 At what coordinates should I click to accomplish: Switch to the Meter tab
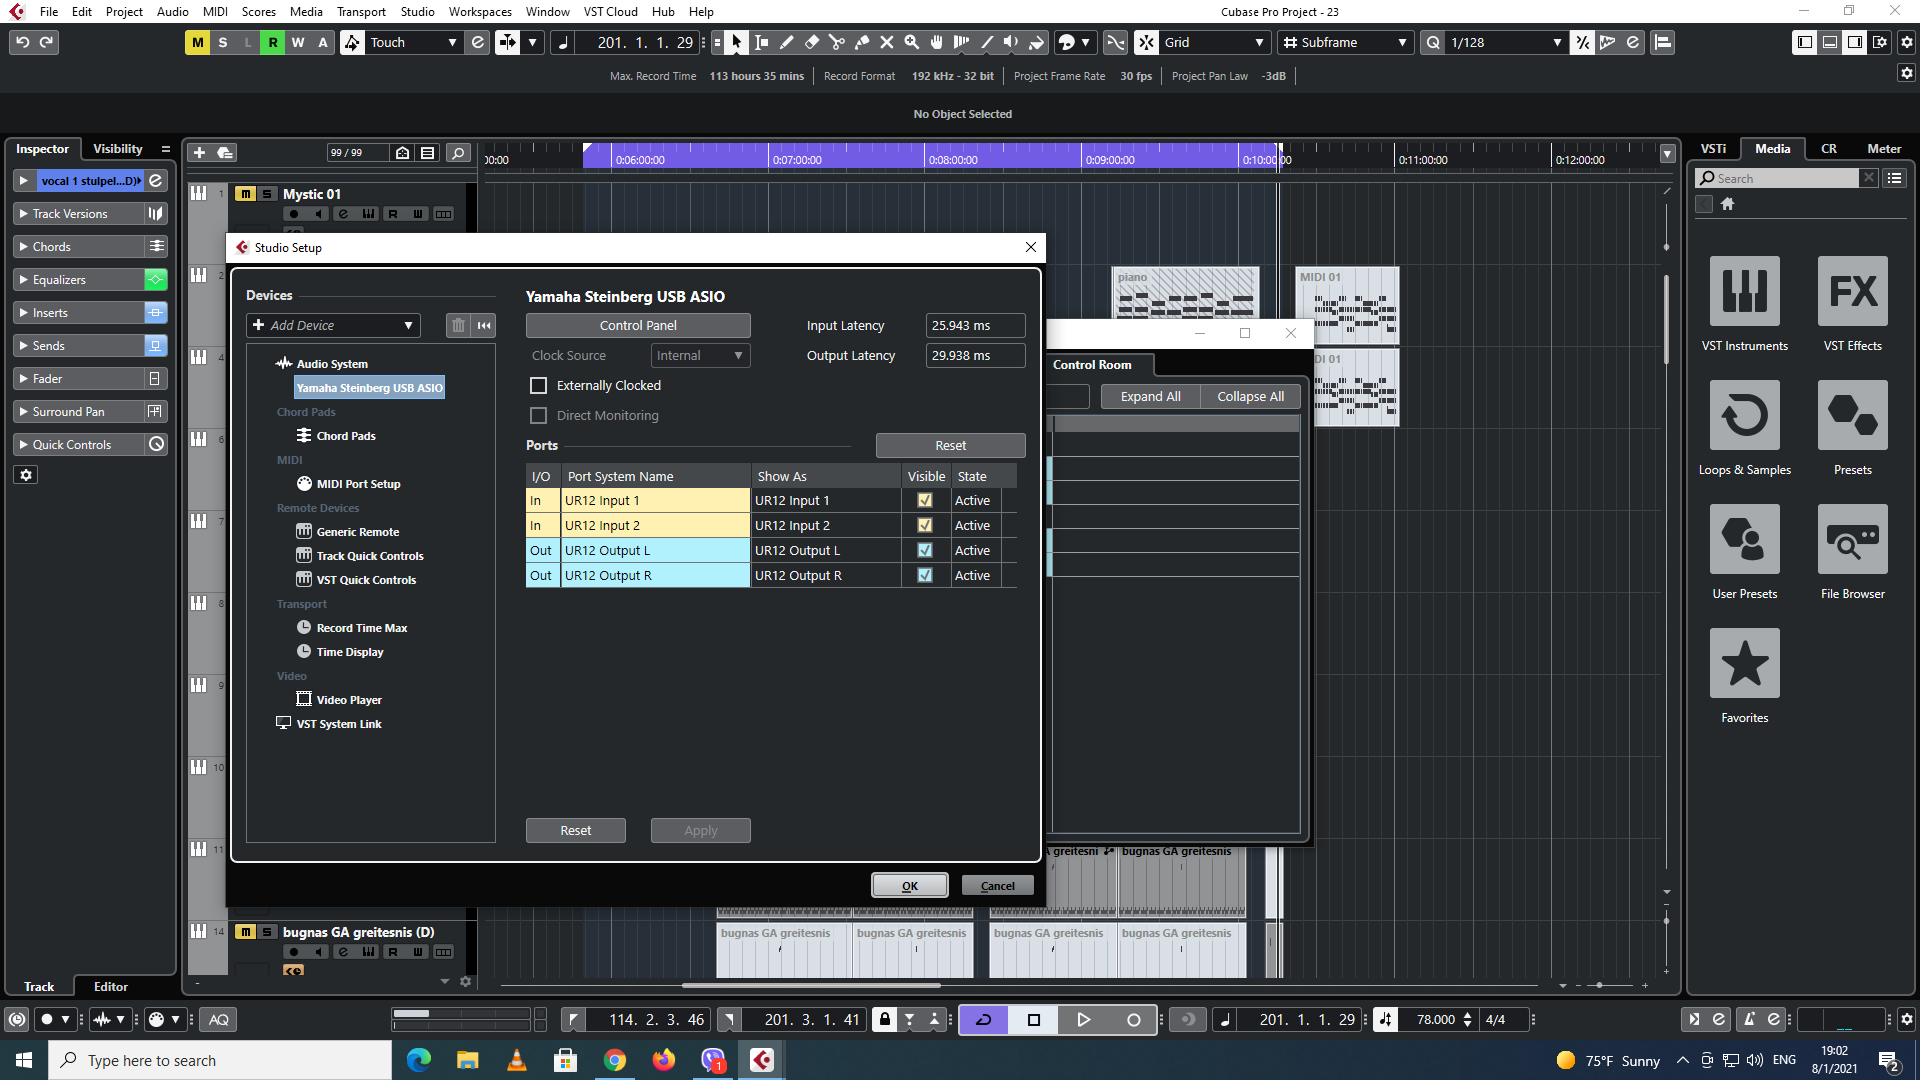[1883, 148]
